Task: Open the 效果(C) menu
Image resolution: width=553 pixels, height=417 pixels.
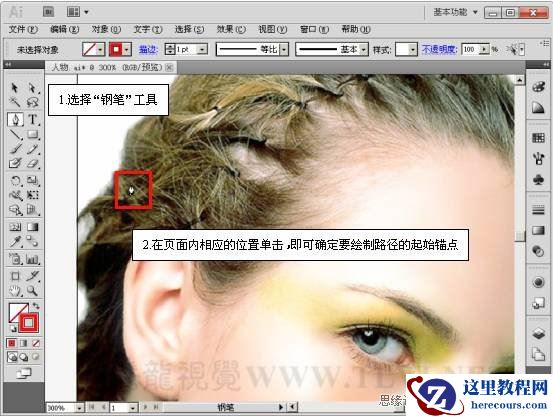Action: [231, 30]
